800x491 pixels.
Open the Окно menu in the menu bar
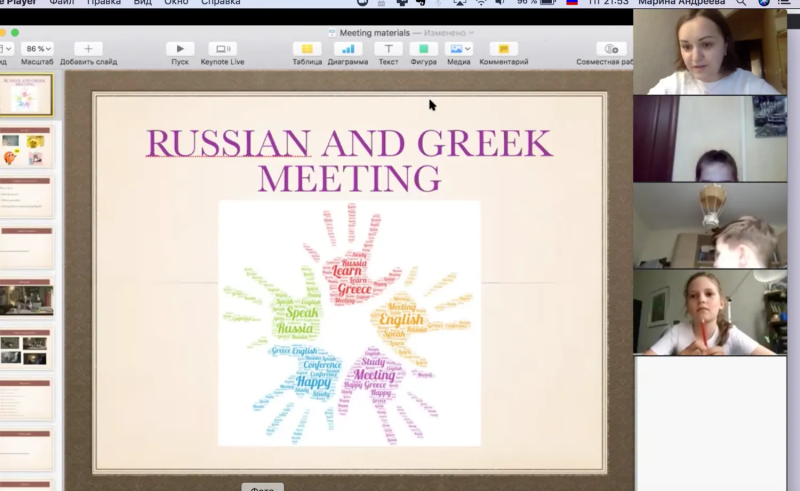(176, 3)
